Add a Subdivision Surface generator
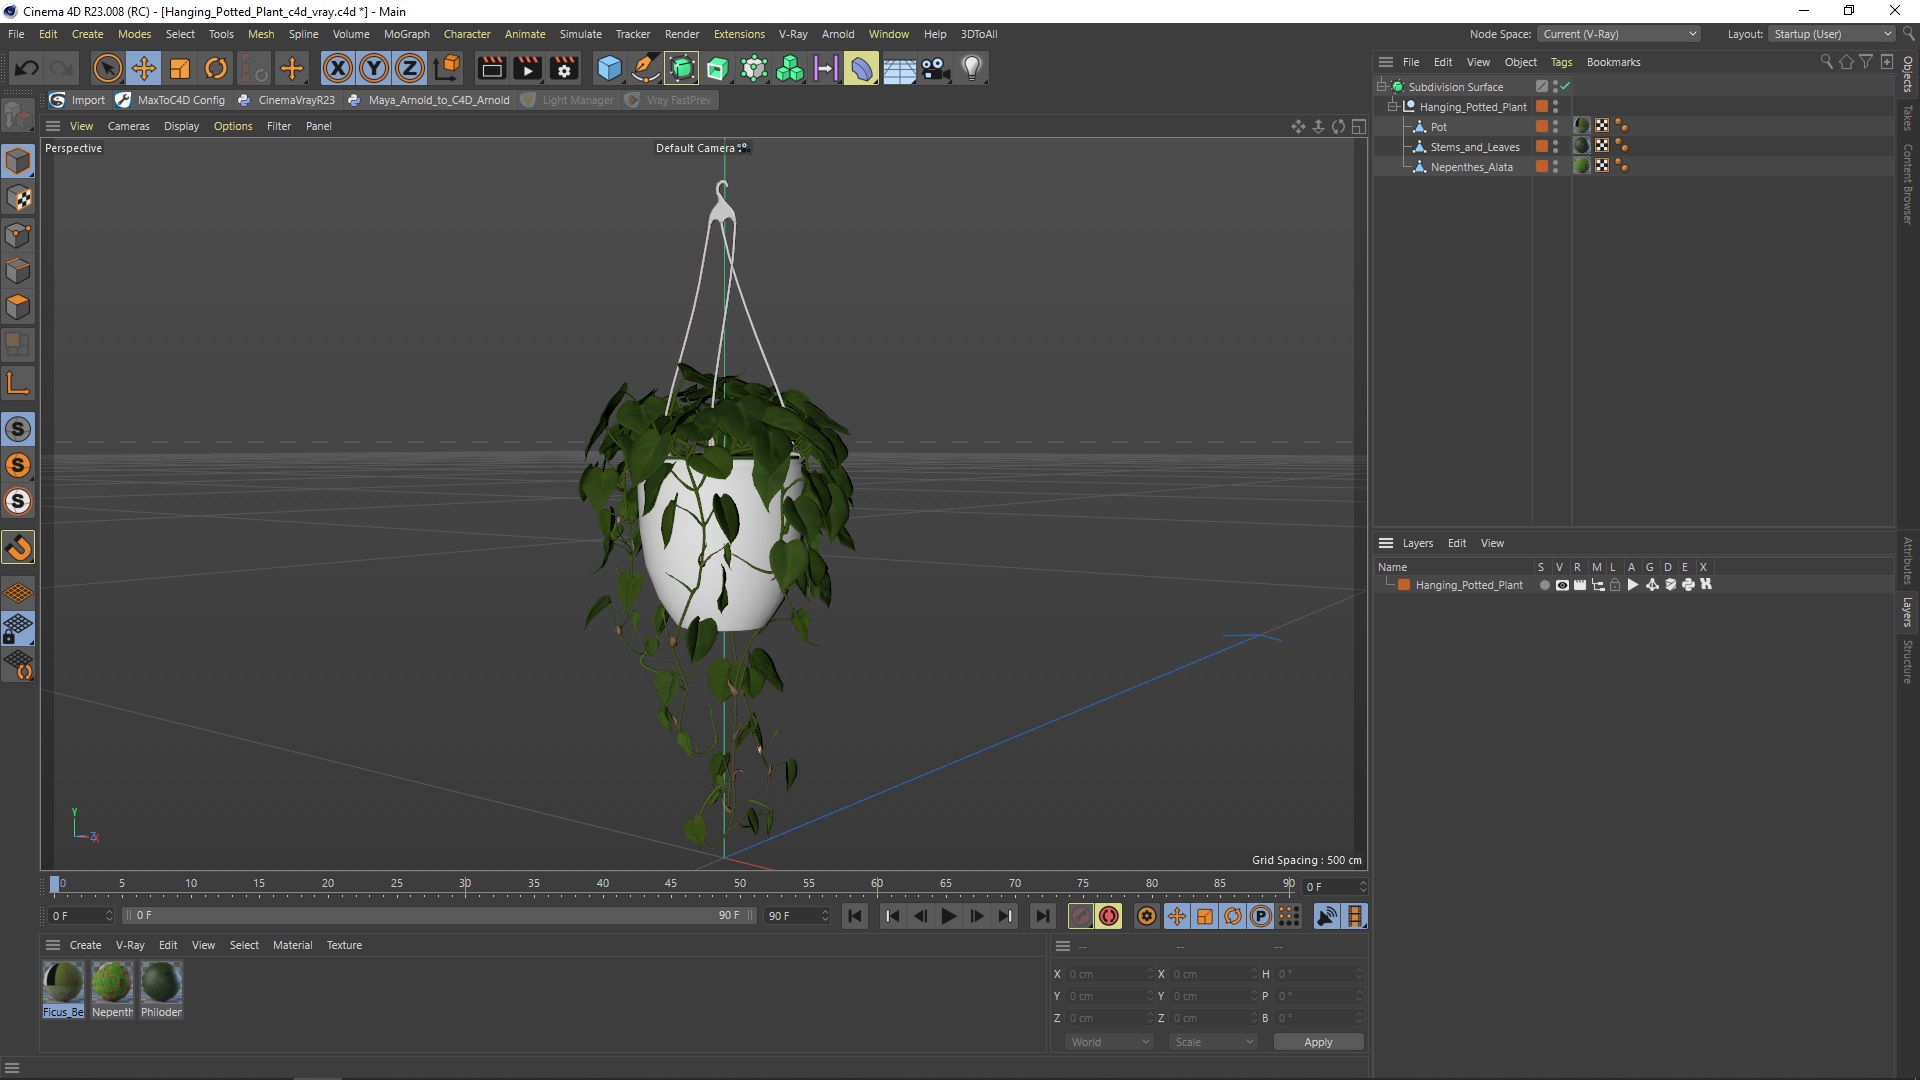 682,68
